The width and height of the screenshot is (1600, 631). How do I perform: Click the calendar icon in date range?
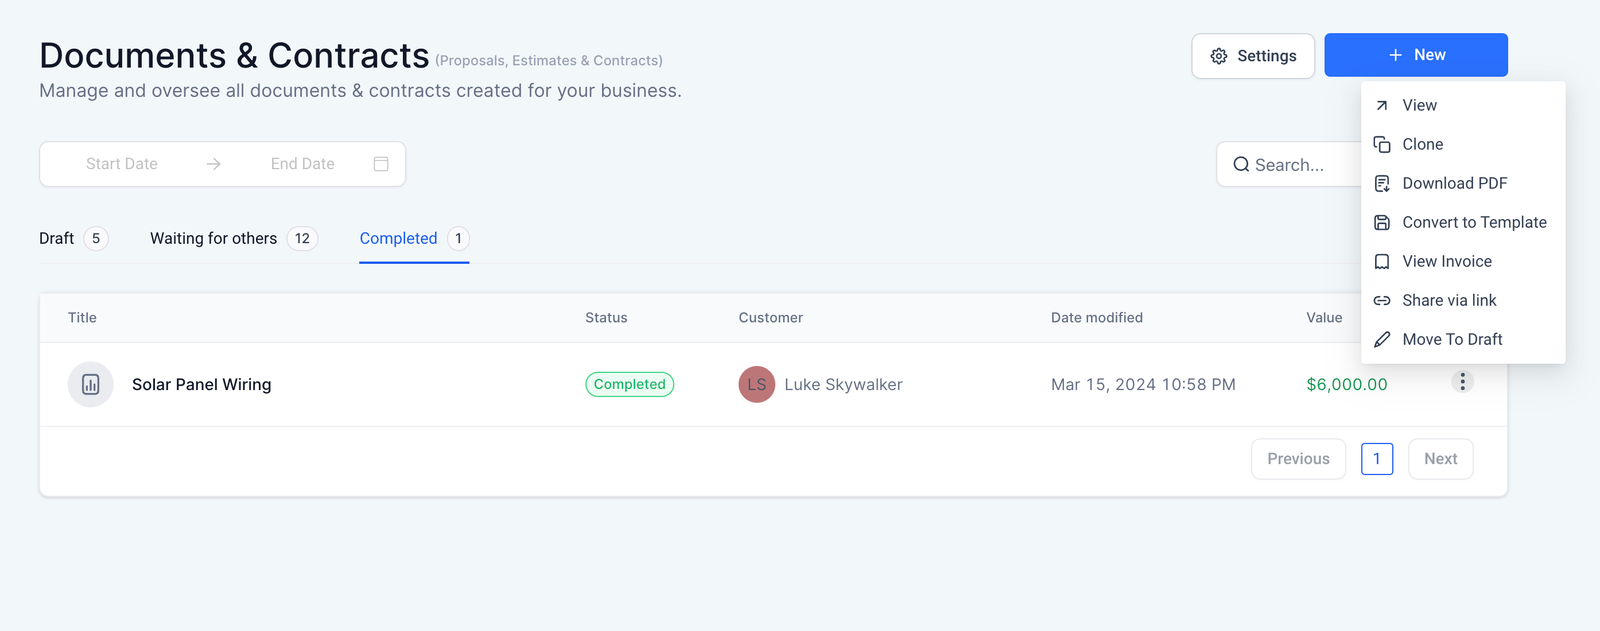[381, 164]
